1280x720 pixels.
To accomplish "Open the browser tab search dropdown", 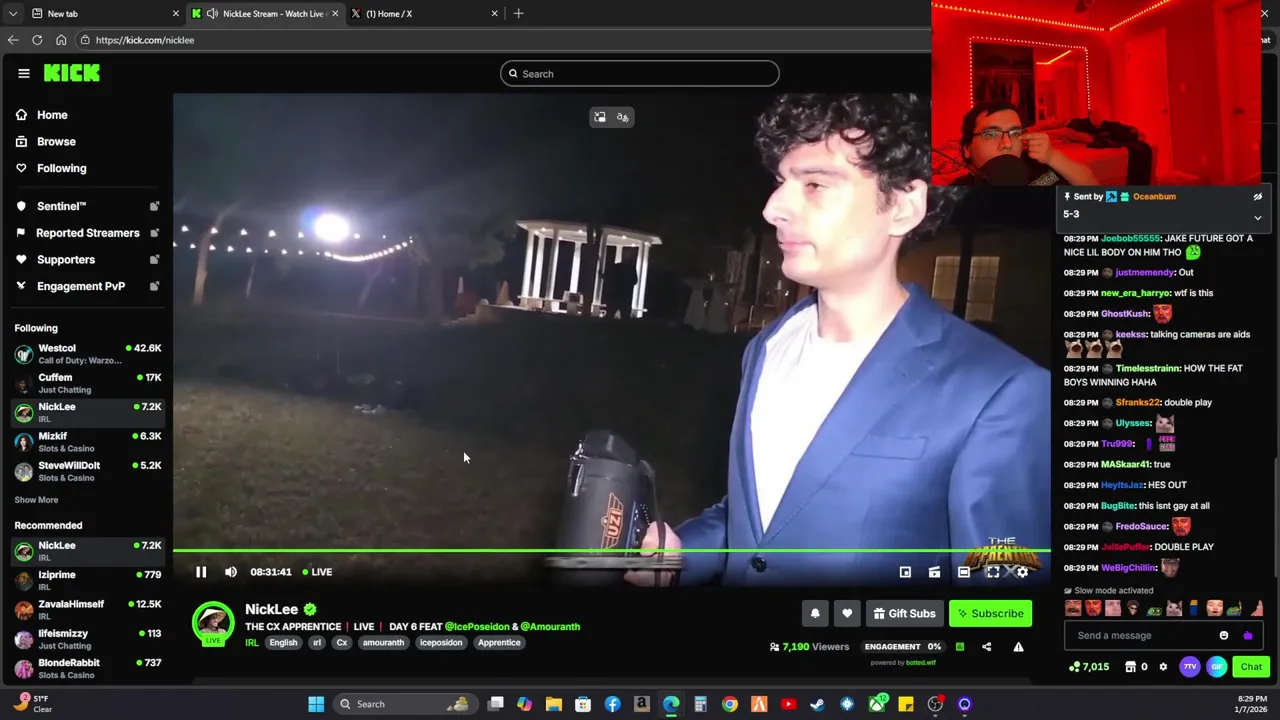I will point(12,14).
